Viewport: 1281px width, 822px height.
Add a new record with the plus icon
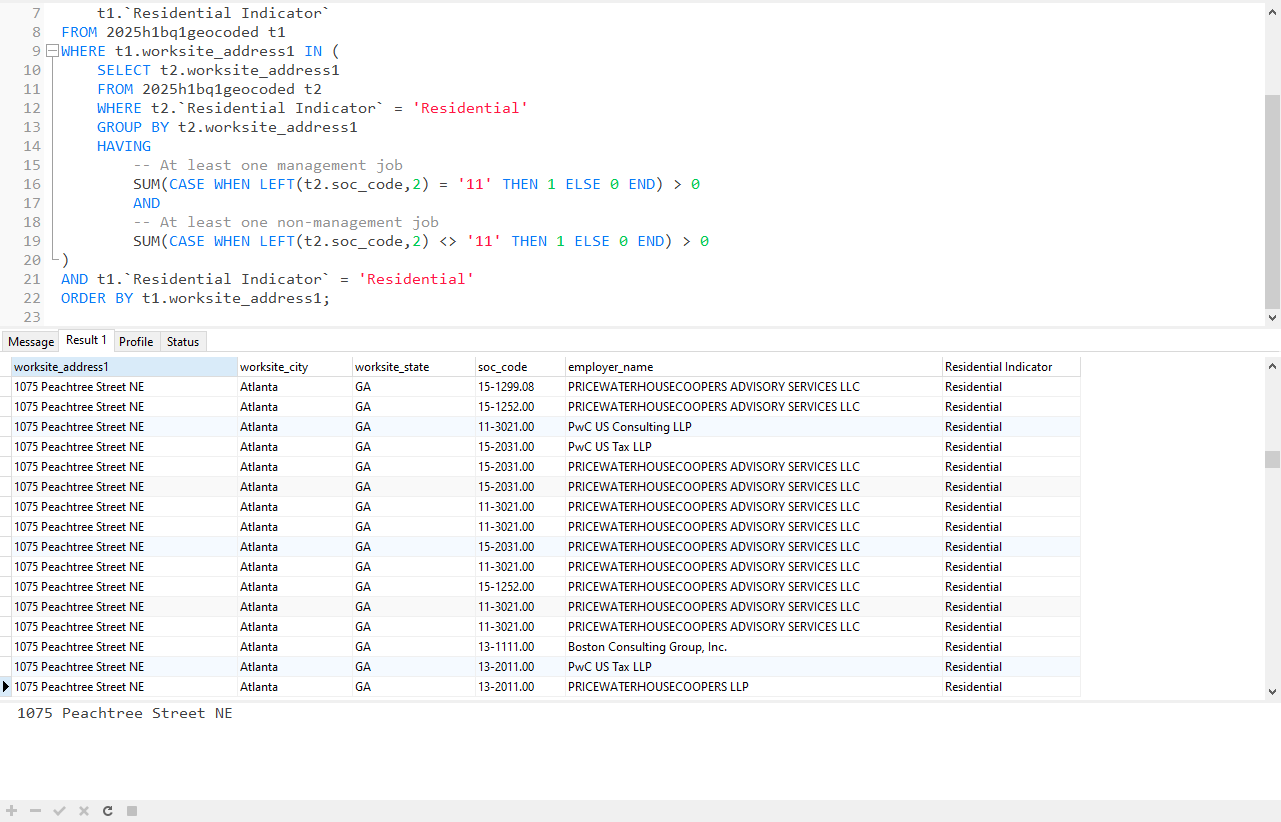(12, 811)
